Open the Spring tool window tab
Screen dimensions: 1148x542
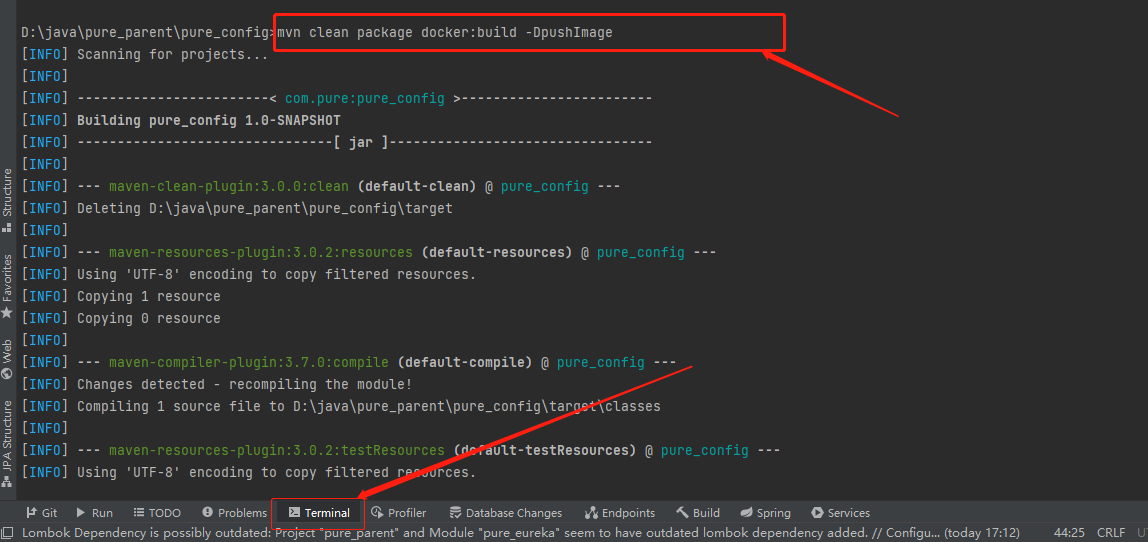point(765,513)
